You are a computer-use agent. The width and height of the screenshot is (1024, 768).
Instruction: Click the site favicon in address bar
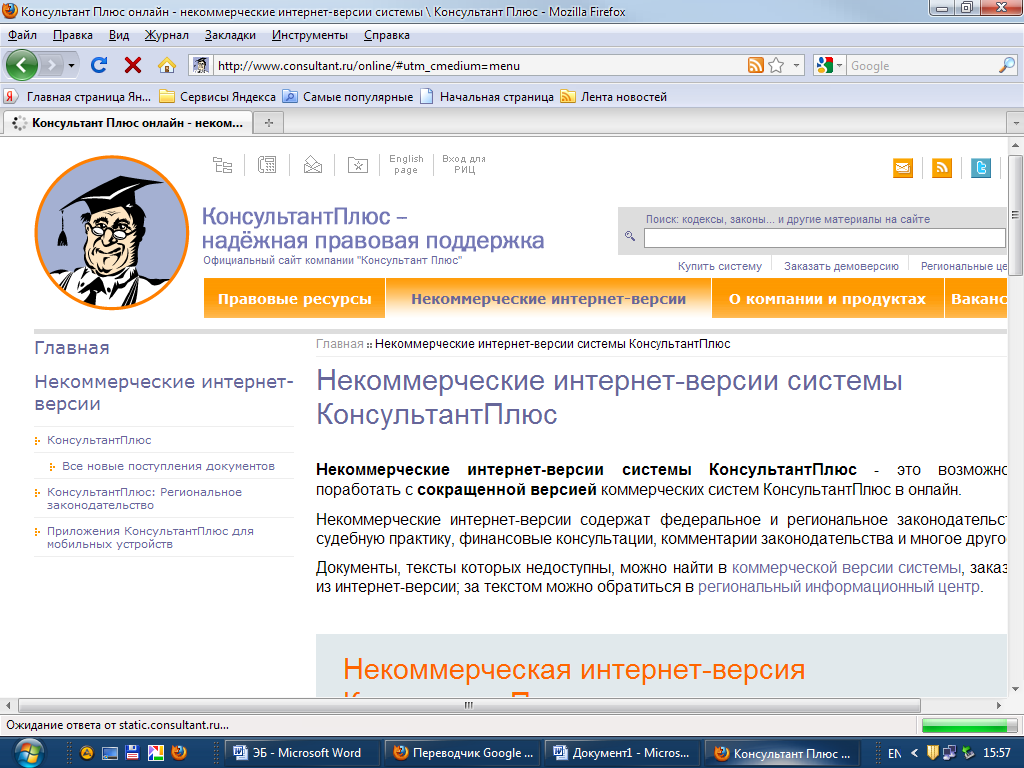[x=201, y=65]
